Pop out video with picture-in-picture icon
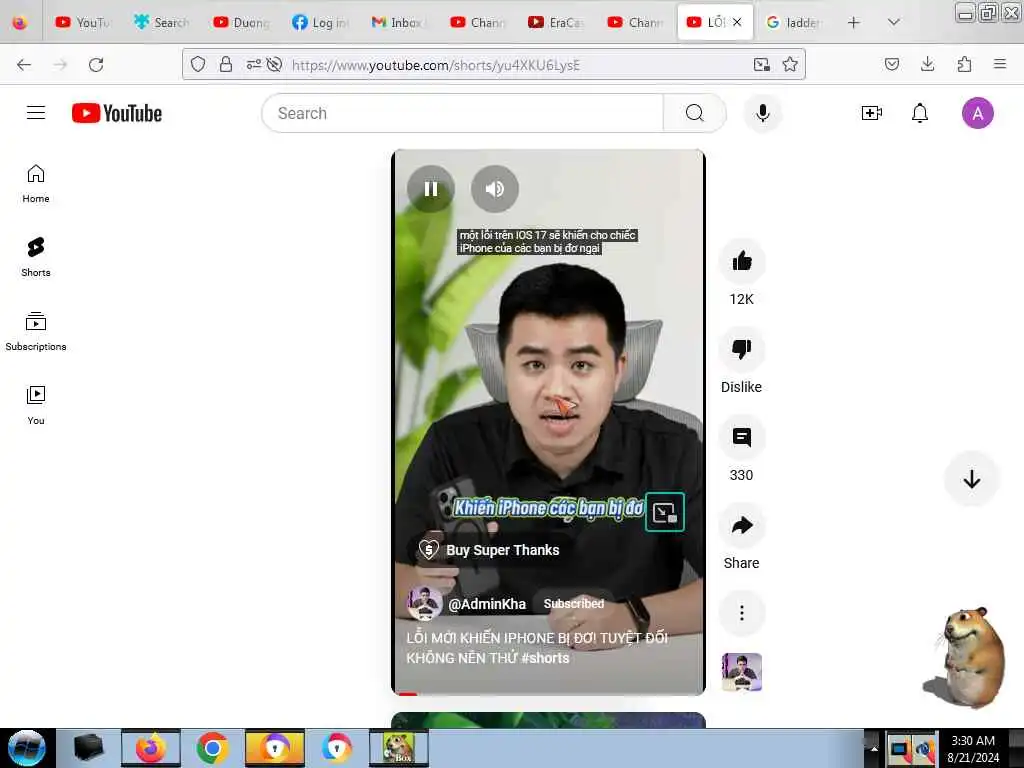Image resolution: width=1024 pixels, height=768 pixels. pos(664,513)
